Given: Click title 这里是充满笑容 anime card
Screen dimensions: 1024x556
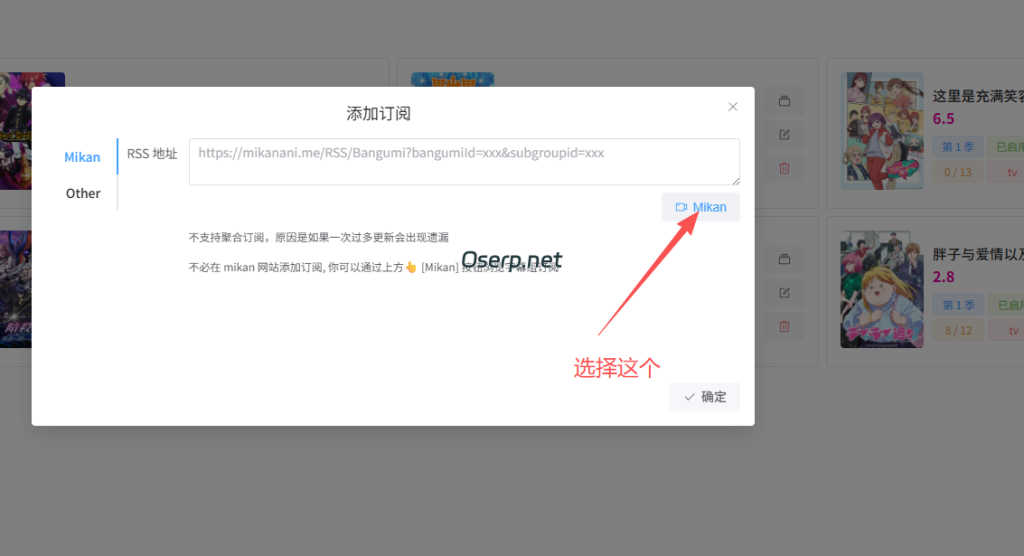Looking at the screenshot, I should tap(978, 96).
